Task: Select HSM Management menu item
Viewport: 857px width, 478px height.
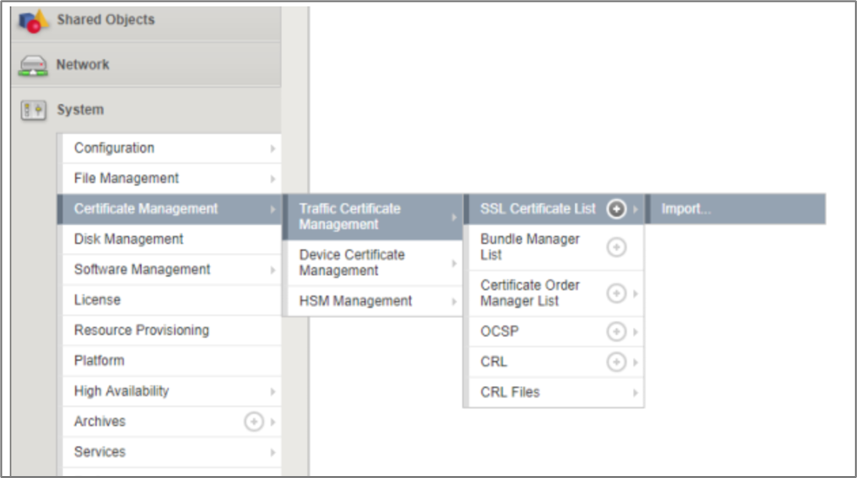Action: (x=356, y=301)
